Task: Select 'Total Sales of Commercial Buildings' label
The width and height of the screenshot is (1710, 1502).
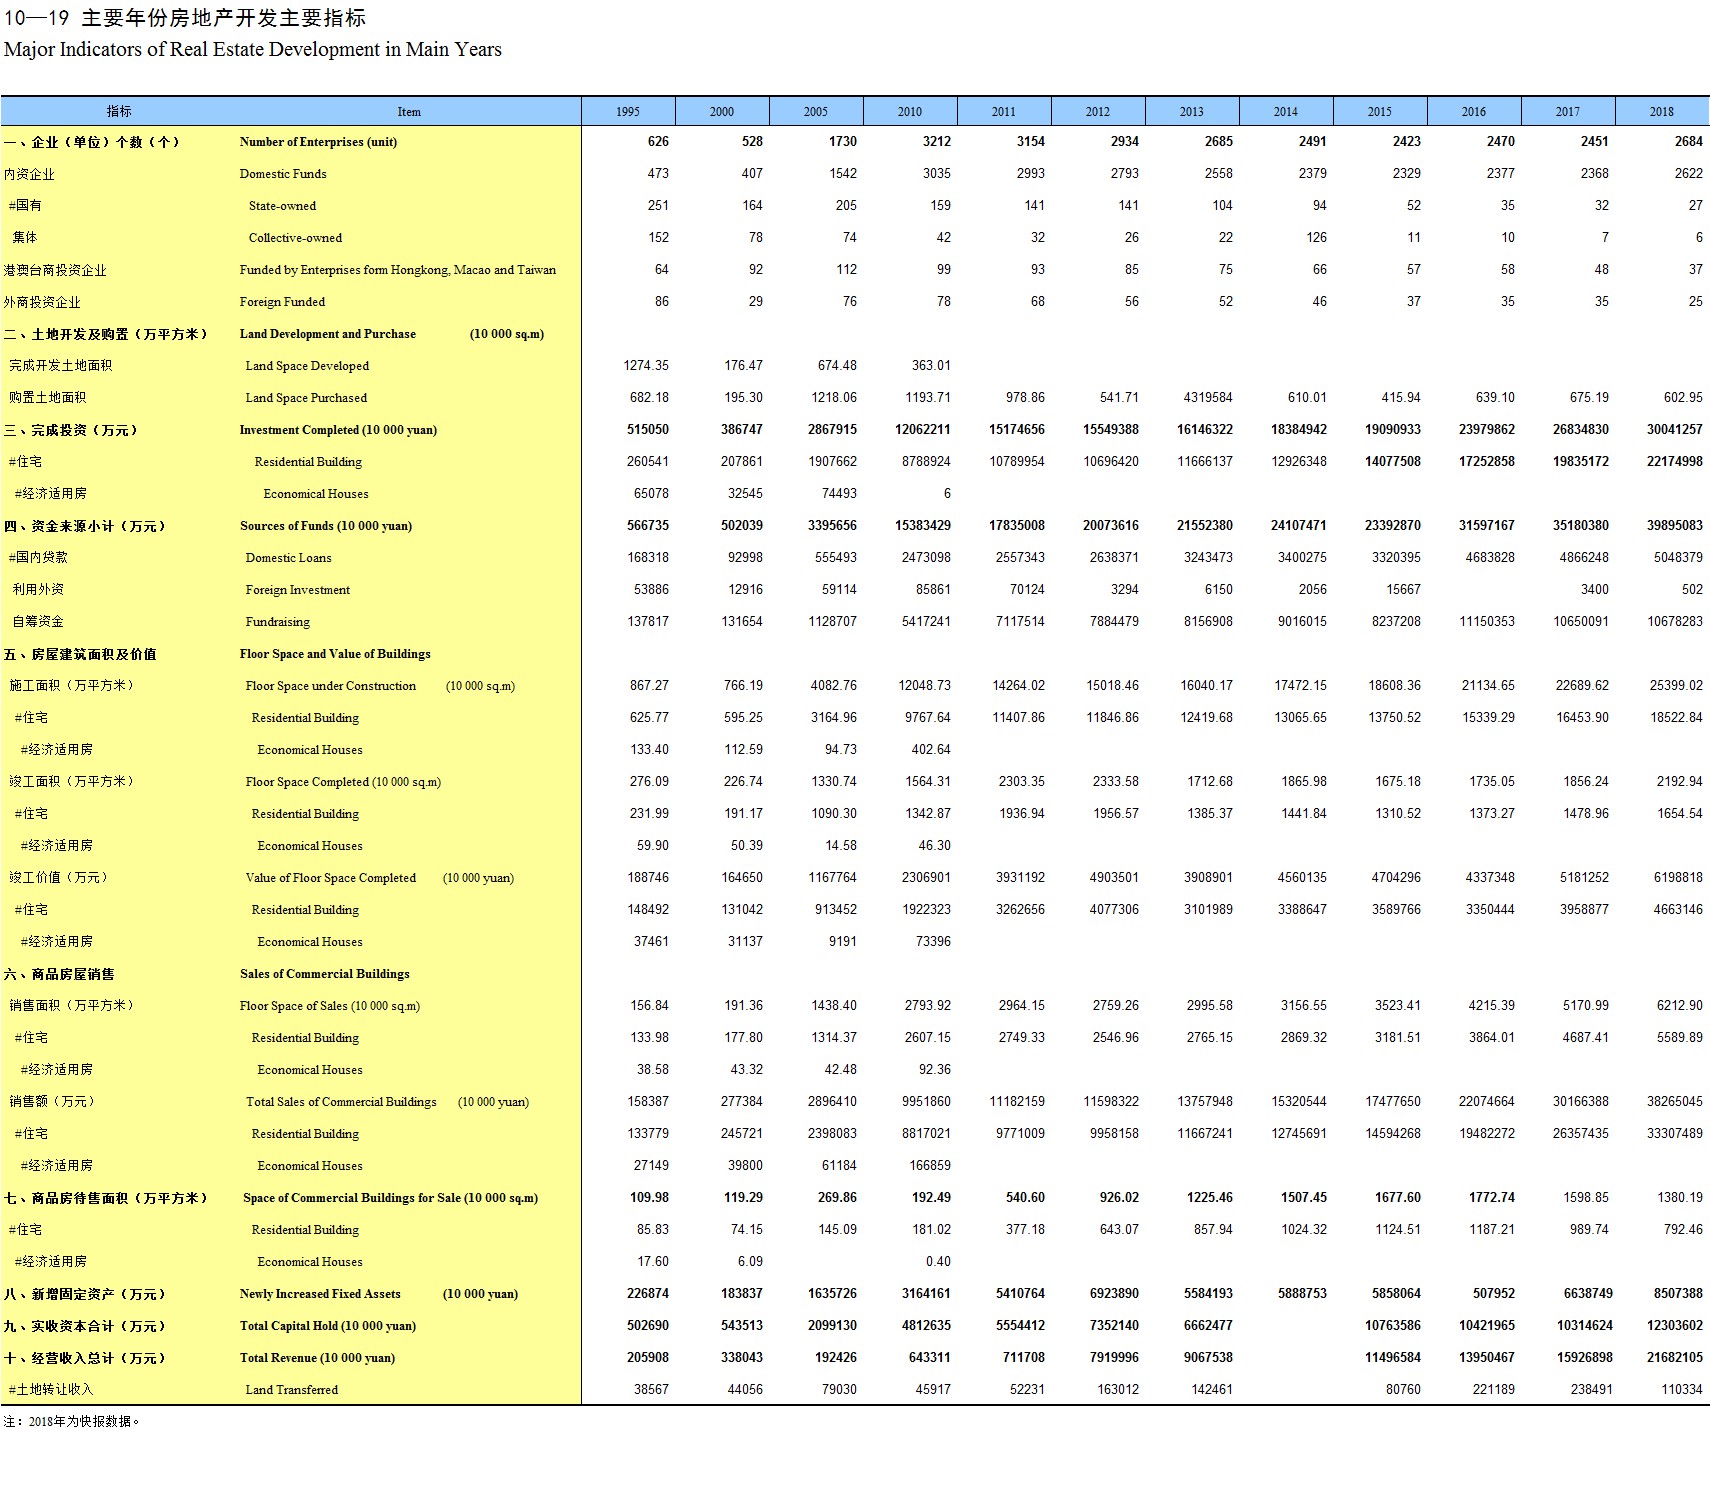Action: (x=341, y=1102)
